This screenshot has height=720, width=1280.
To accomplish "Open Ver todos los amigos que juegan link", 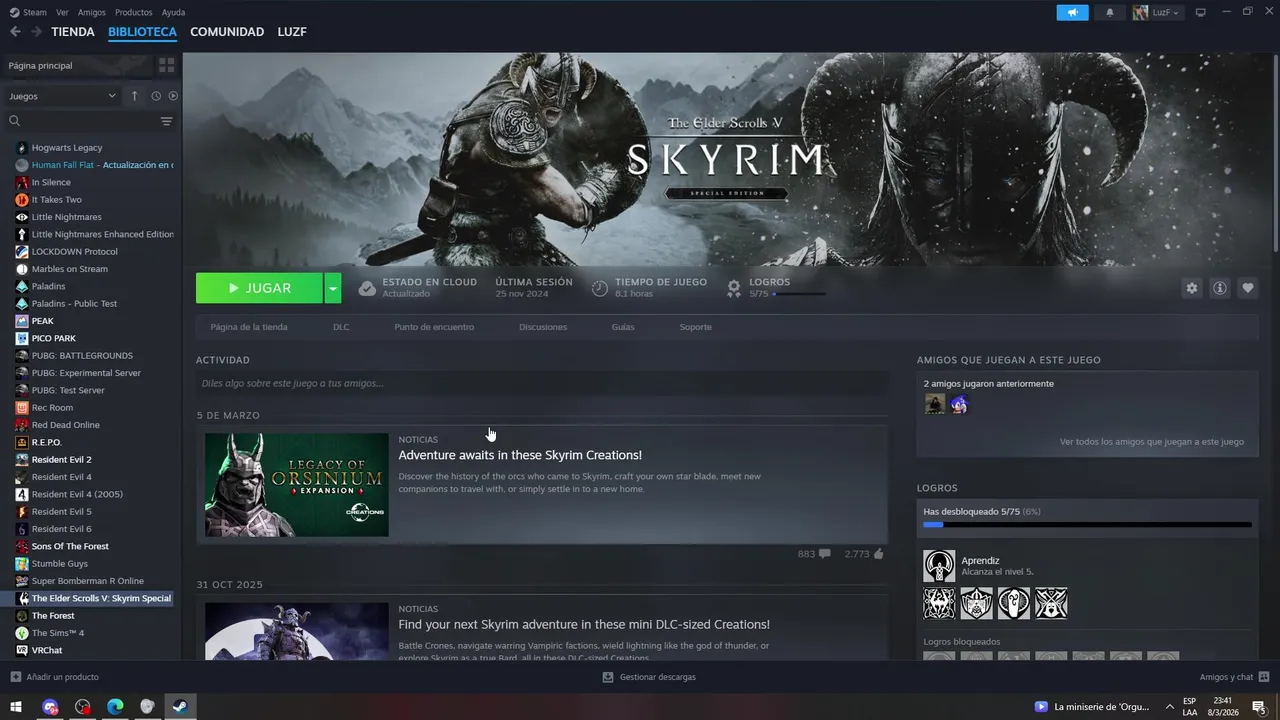I will [x=1152, y=441].
